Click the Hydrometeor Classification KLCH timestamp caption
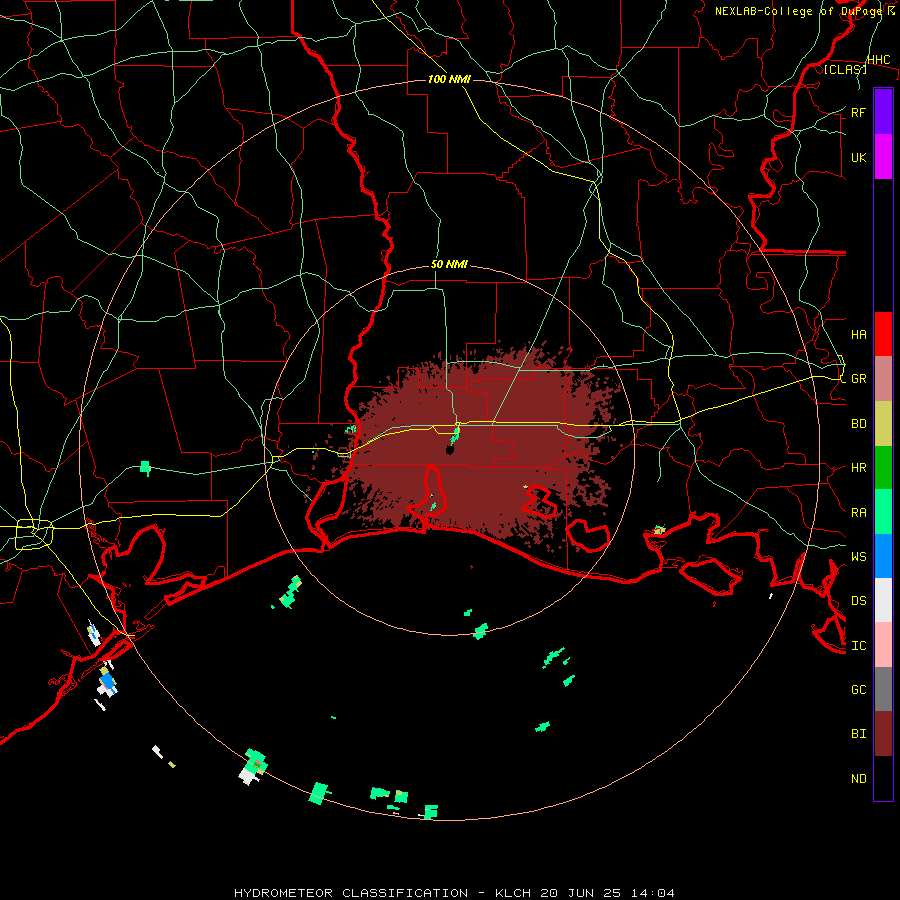The image size is (900, 900). (x=454, y=893)
